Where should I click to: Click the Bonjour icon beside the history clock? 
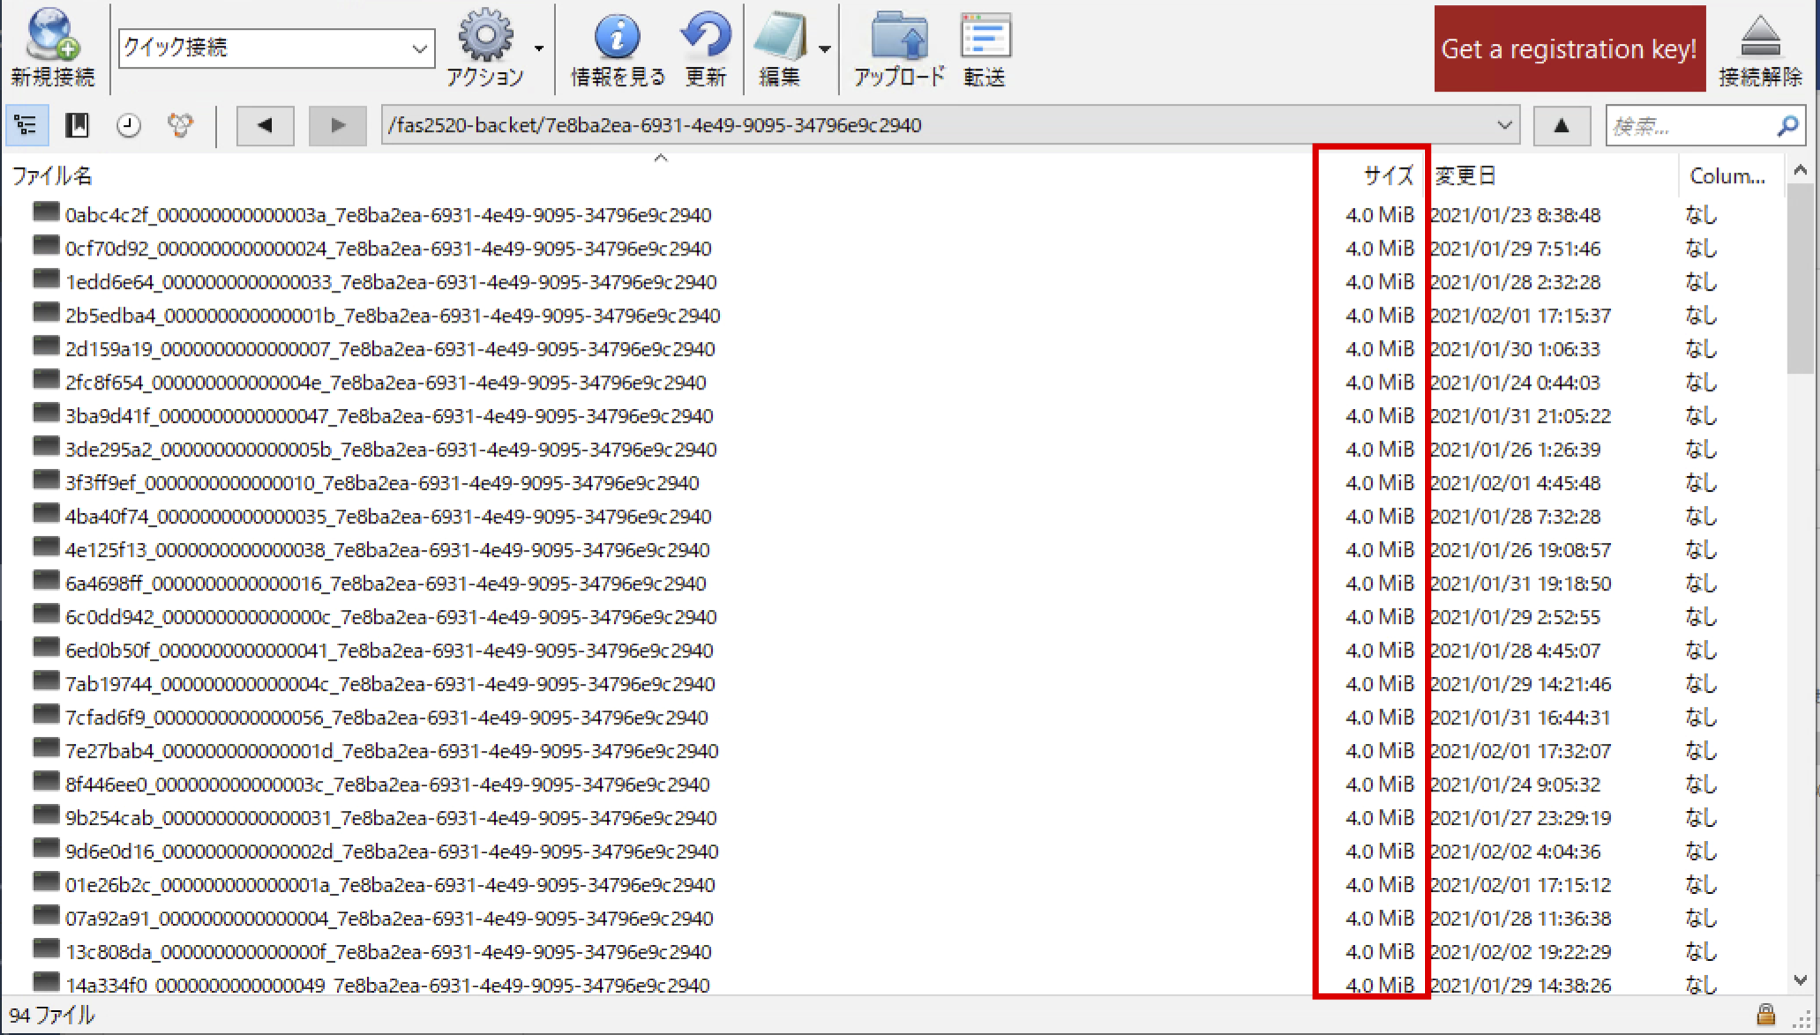pyautogui.click(x=180, y=125)
